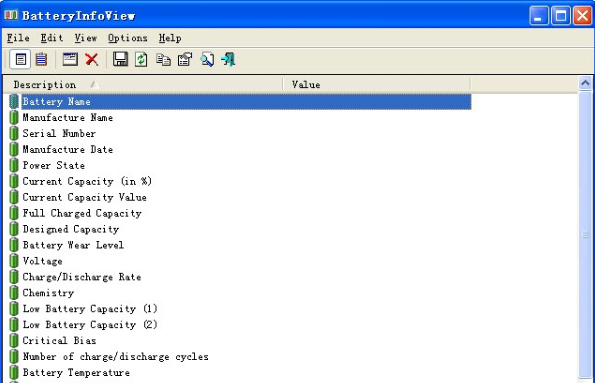595x383 pixels.
Task: Maximize the BatteryInfoView window
Action: (561, 16)
